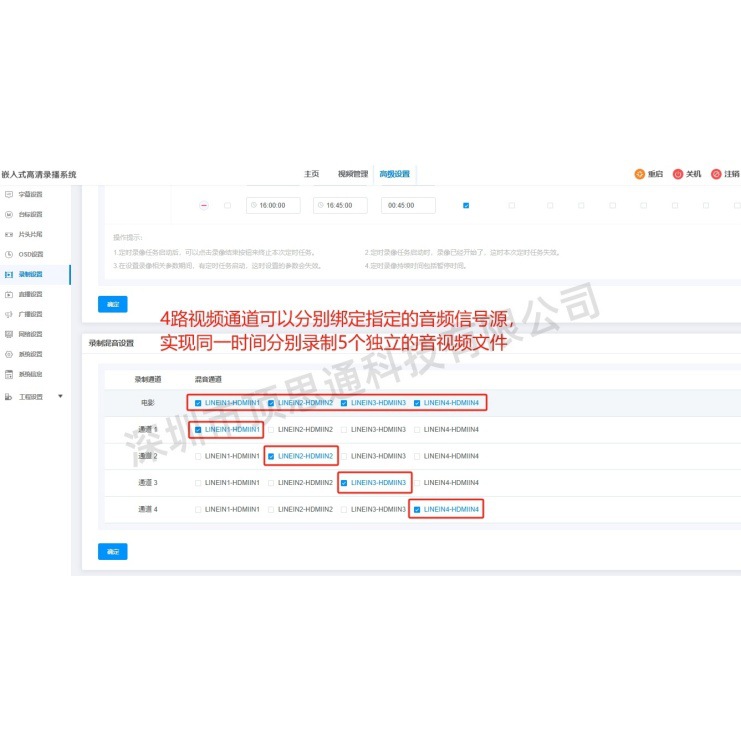This screenshot has height=741, width=741.
Task: Click the red 关机 power icon
Action: pyautogui.click(x=677, y=174)
